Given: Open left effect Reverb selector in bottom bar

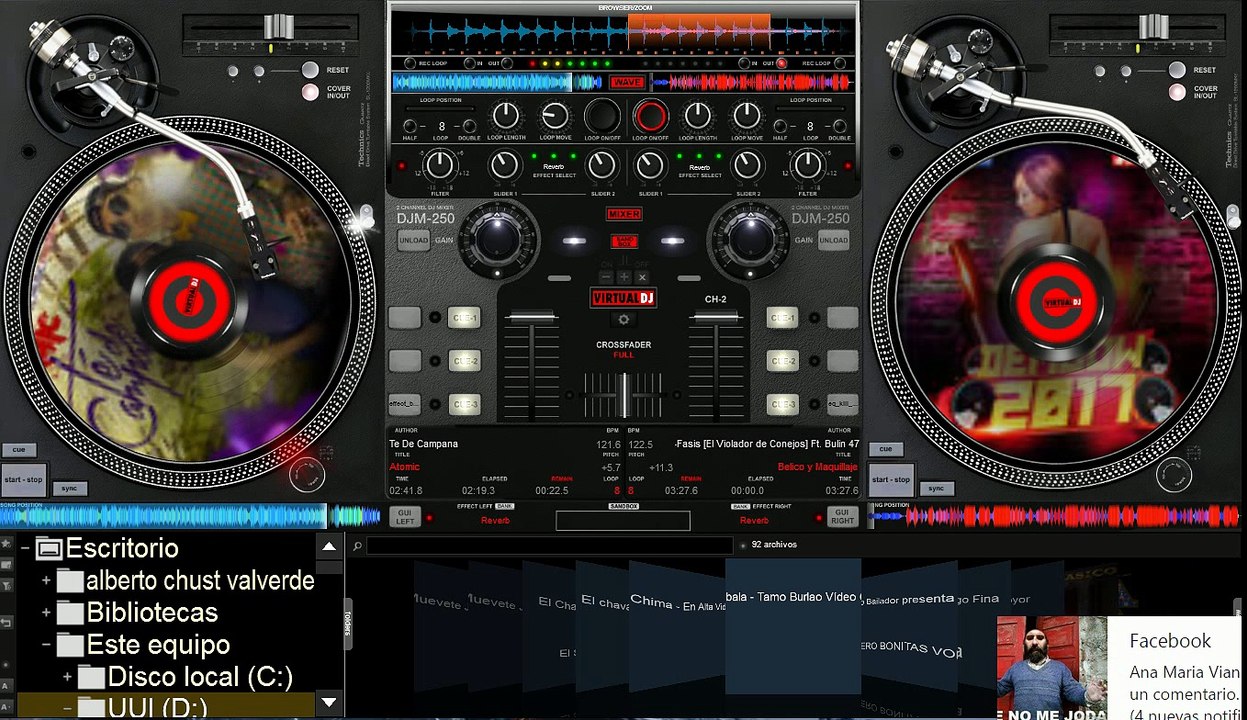Looking at the screenshot, I should point(495,520).
